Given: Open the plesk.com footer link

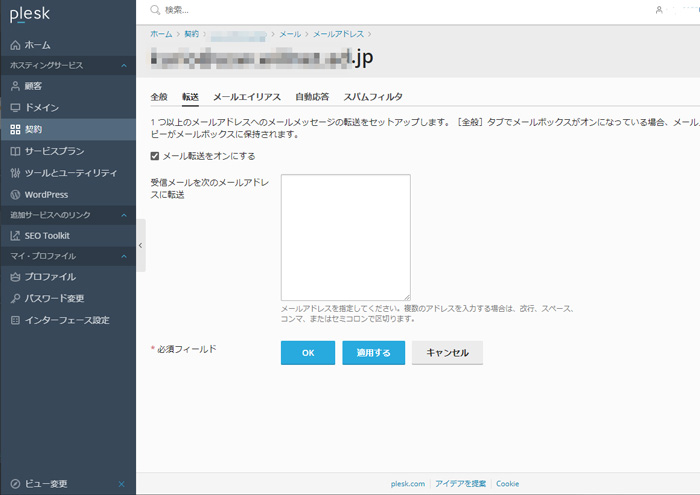Looking at the screenshot, I should (408, 484).
